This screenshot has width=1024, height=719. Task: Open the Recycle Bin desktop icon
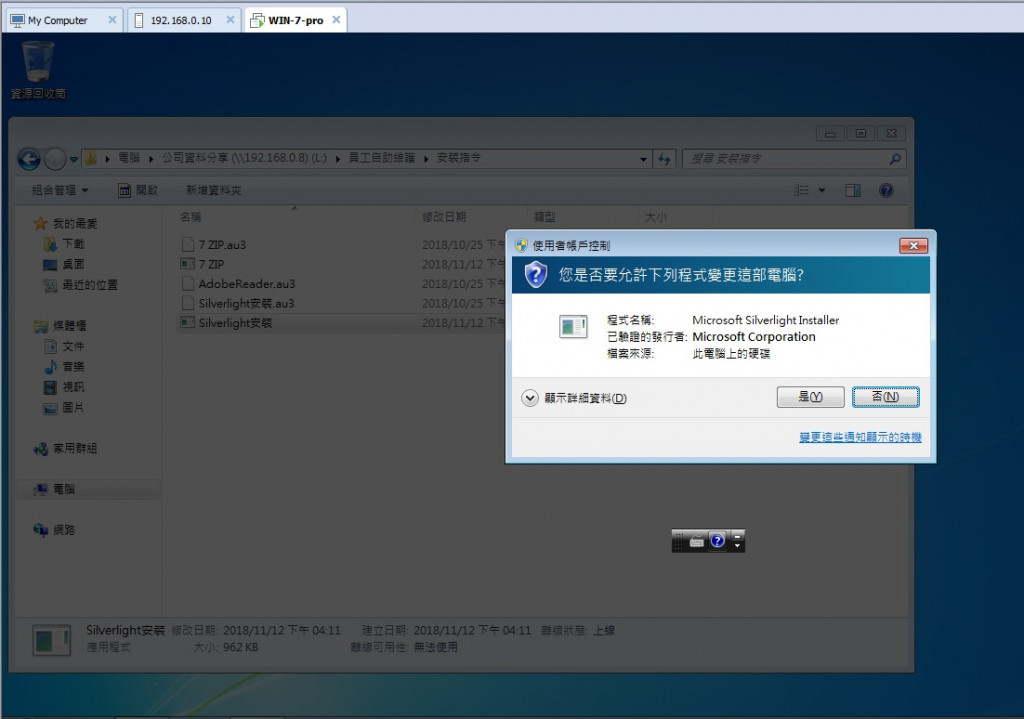pyautogui.click(x=38, y=69)
